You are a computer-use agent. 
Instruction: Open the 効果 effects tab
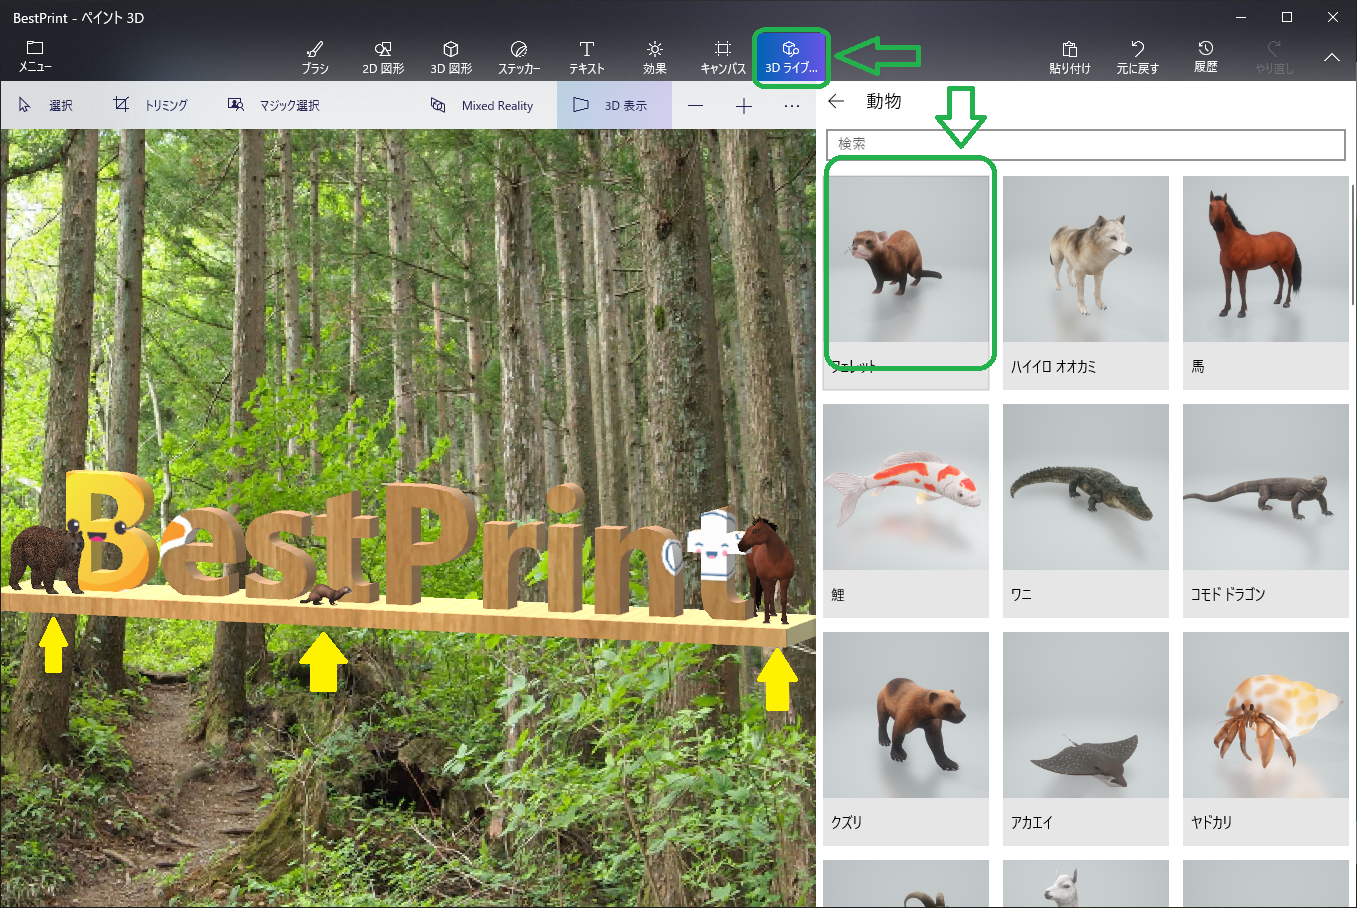pos(655,57)
